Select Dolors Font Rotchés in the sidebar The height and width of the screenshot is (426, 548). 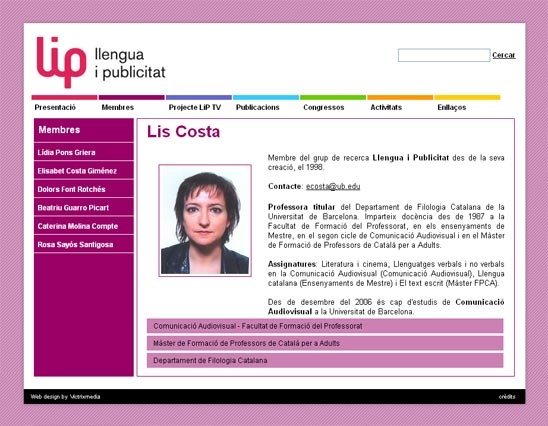coord(84,189)
